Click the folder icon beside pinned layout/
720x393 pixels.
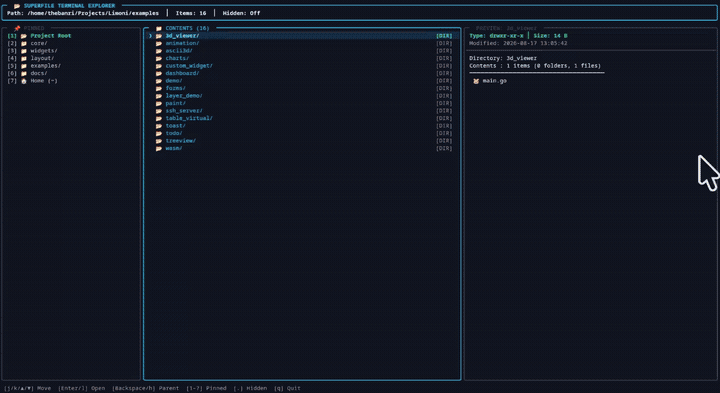pyautogui.click(x=24, y=58)
